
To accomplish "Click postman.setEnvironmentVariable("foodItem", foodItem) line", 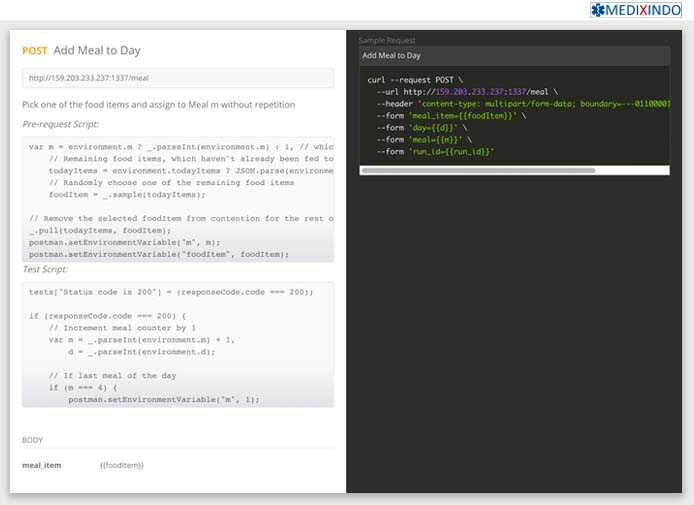I will click(159, 254).
